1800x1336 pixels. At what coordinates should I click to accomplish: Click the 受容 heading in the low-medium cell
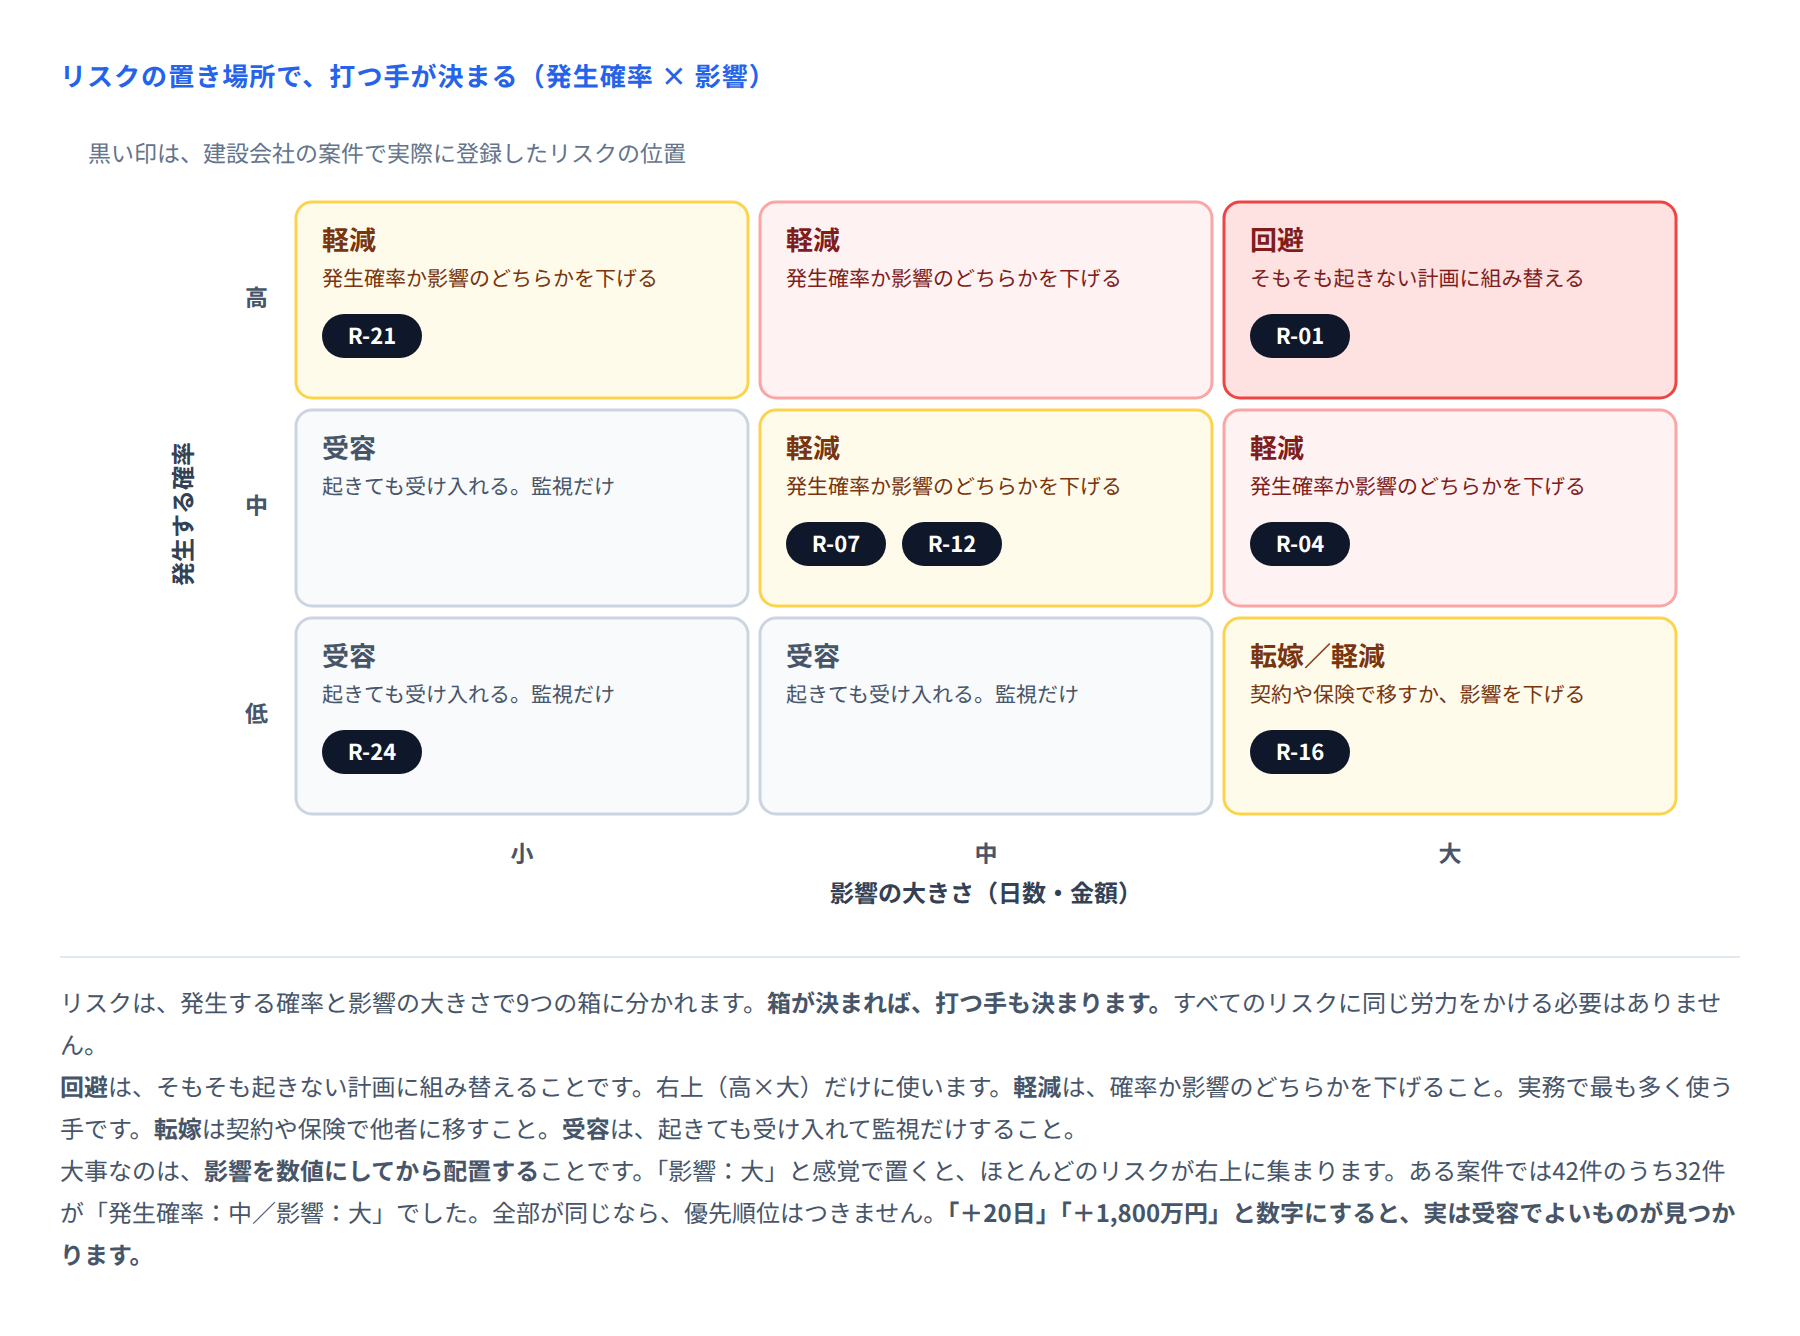click(813, 656)
